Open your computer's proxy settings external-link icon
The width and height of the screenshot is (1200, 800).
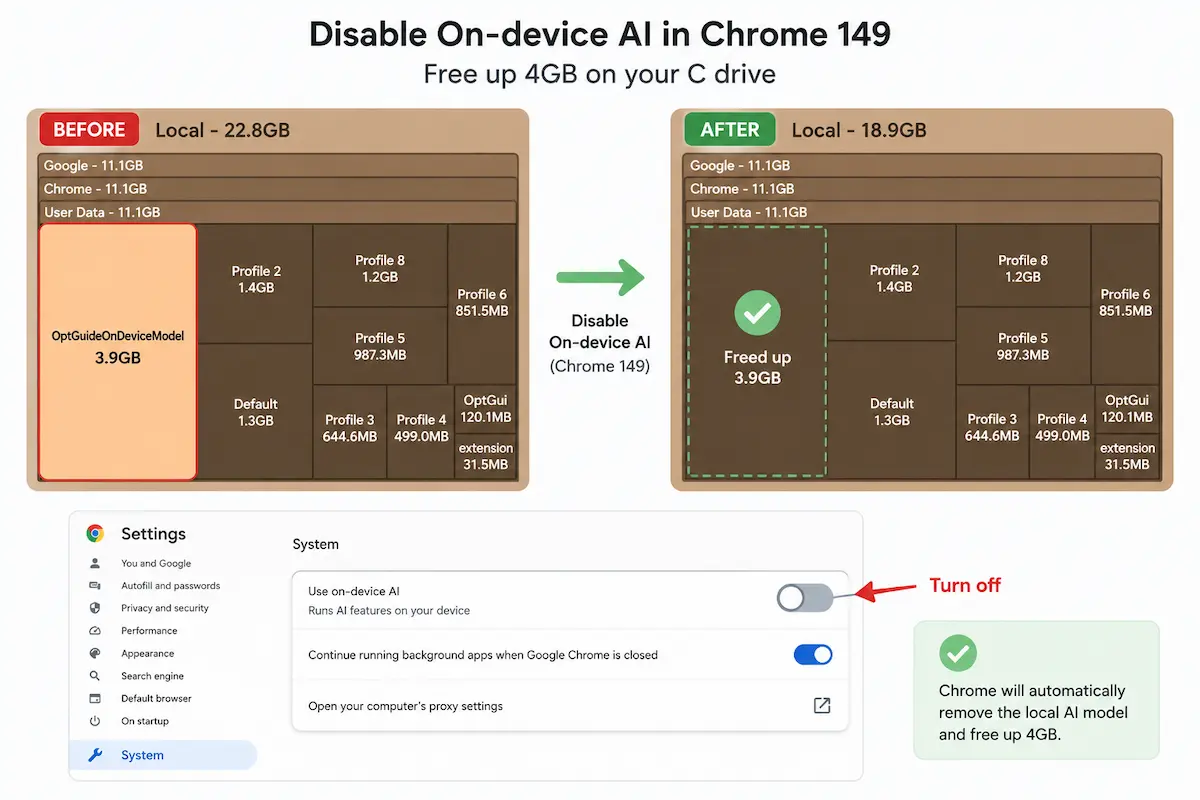(x=822, y=705)
